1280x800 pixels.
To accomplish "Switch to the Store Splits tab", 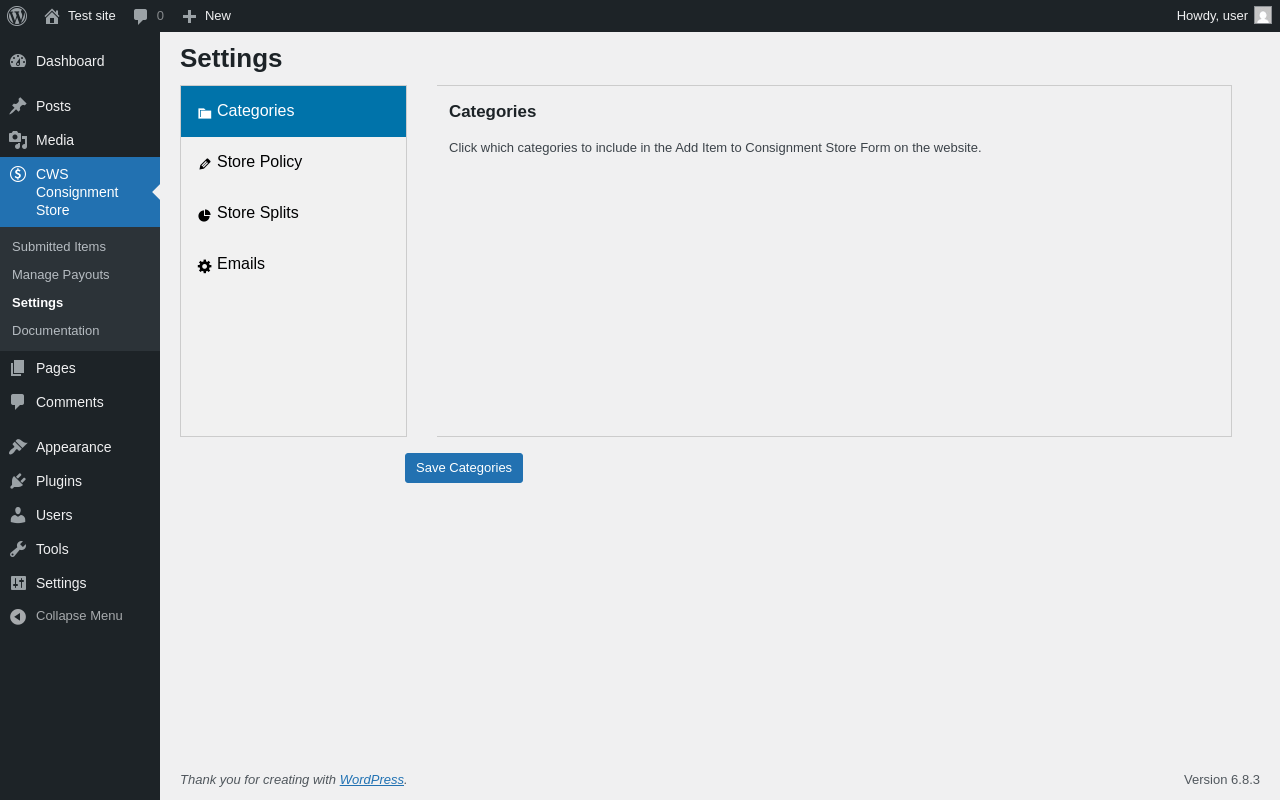I will tap(293, 213).
